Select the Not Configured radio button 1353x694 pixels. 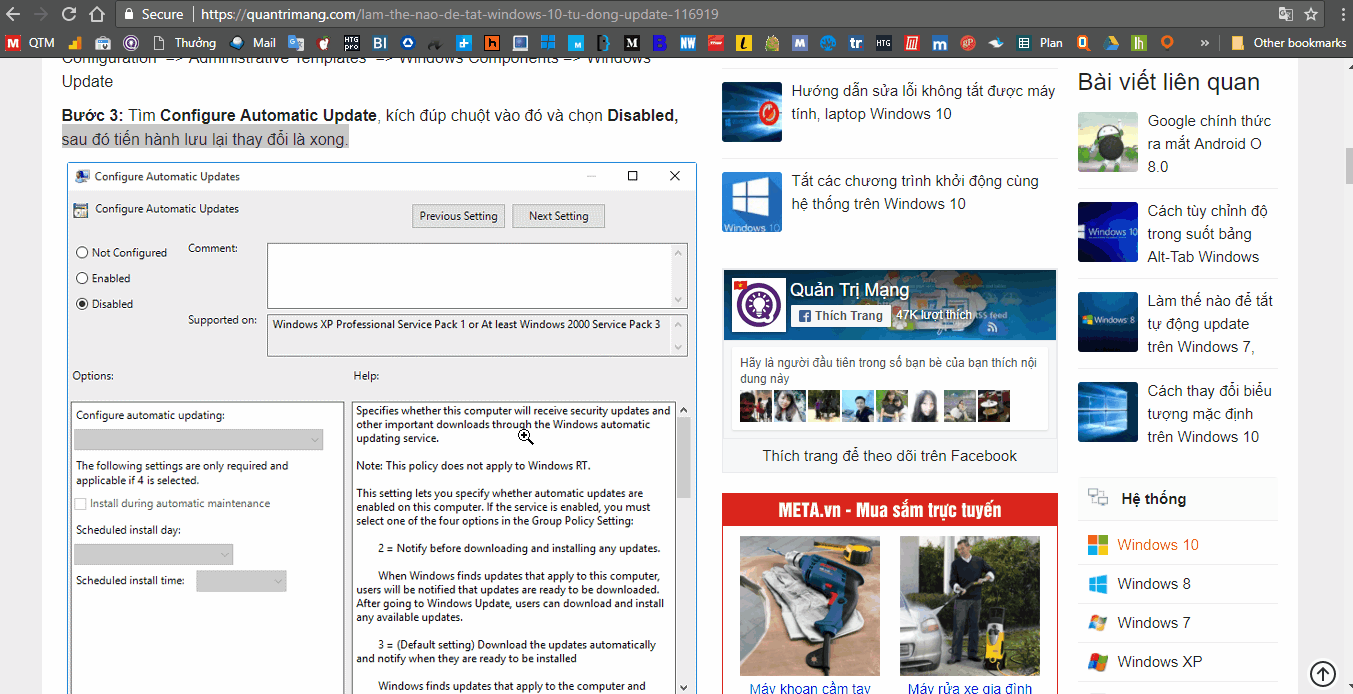coord(84,252)
